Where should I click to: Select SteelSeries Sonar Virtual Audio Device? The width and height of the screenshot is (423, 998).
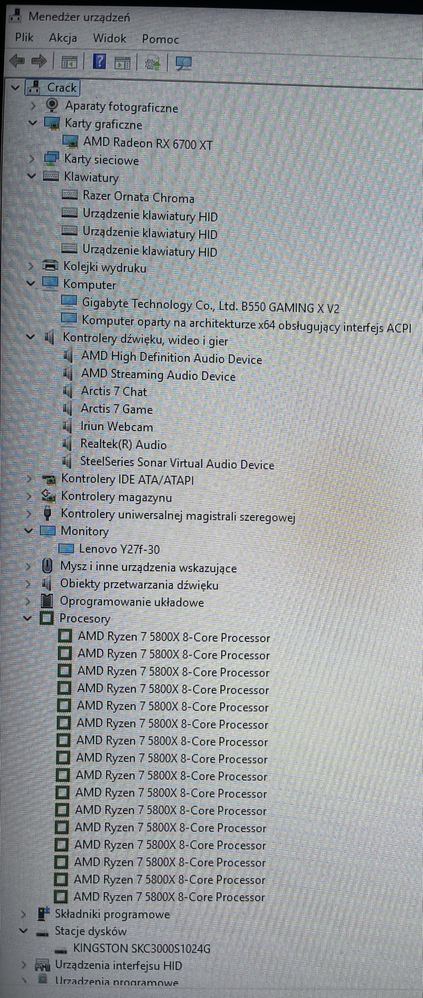pos(177,464)
